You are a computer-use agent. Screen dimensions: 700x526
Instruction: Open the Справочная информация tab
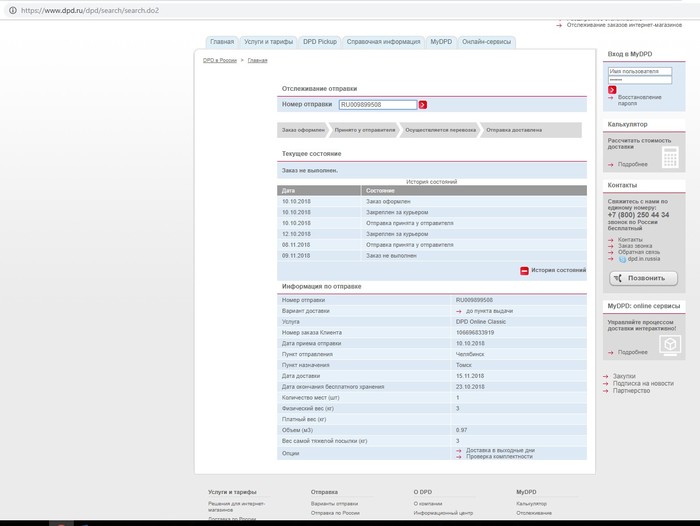[x=383, y=42]
